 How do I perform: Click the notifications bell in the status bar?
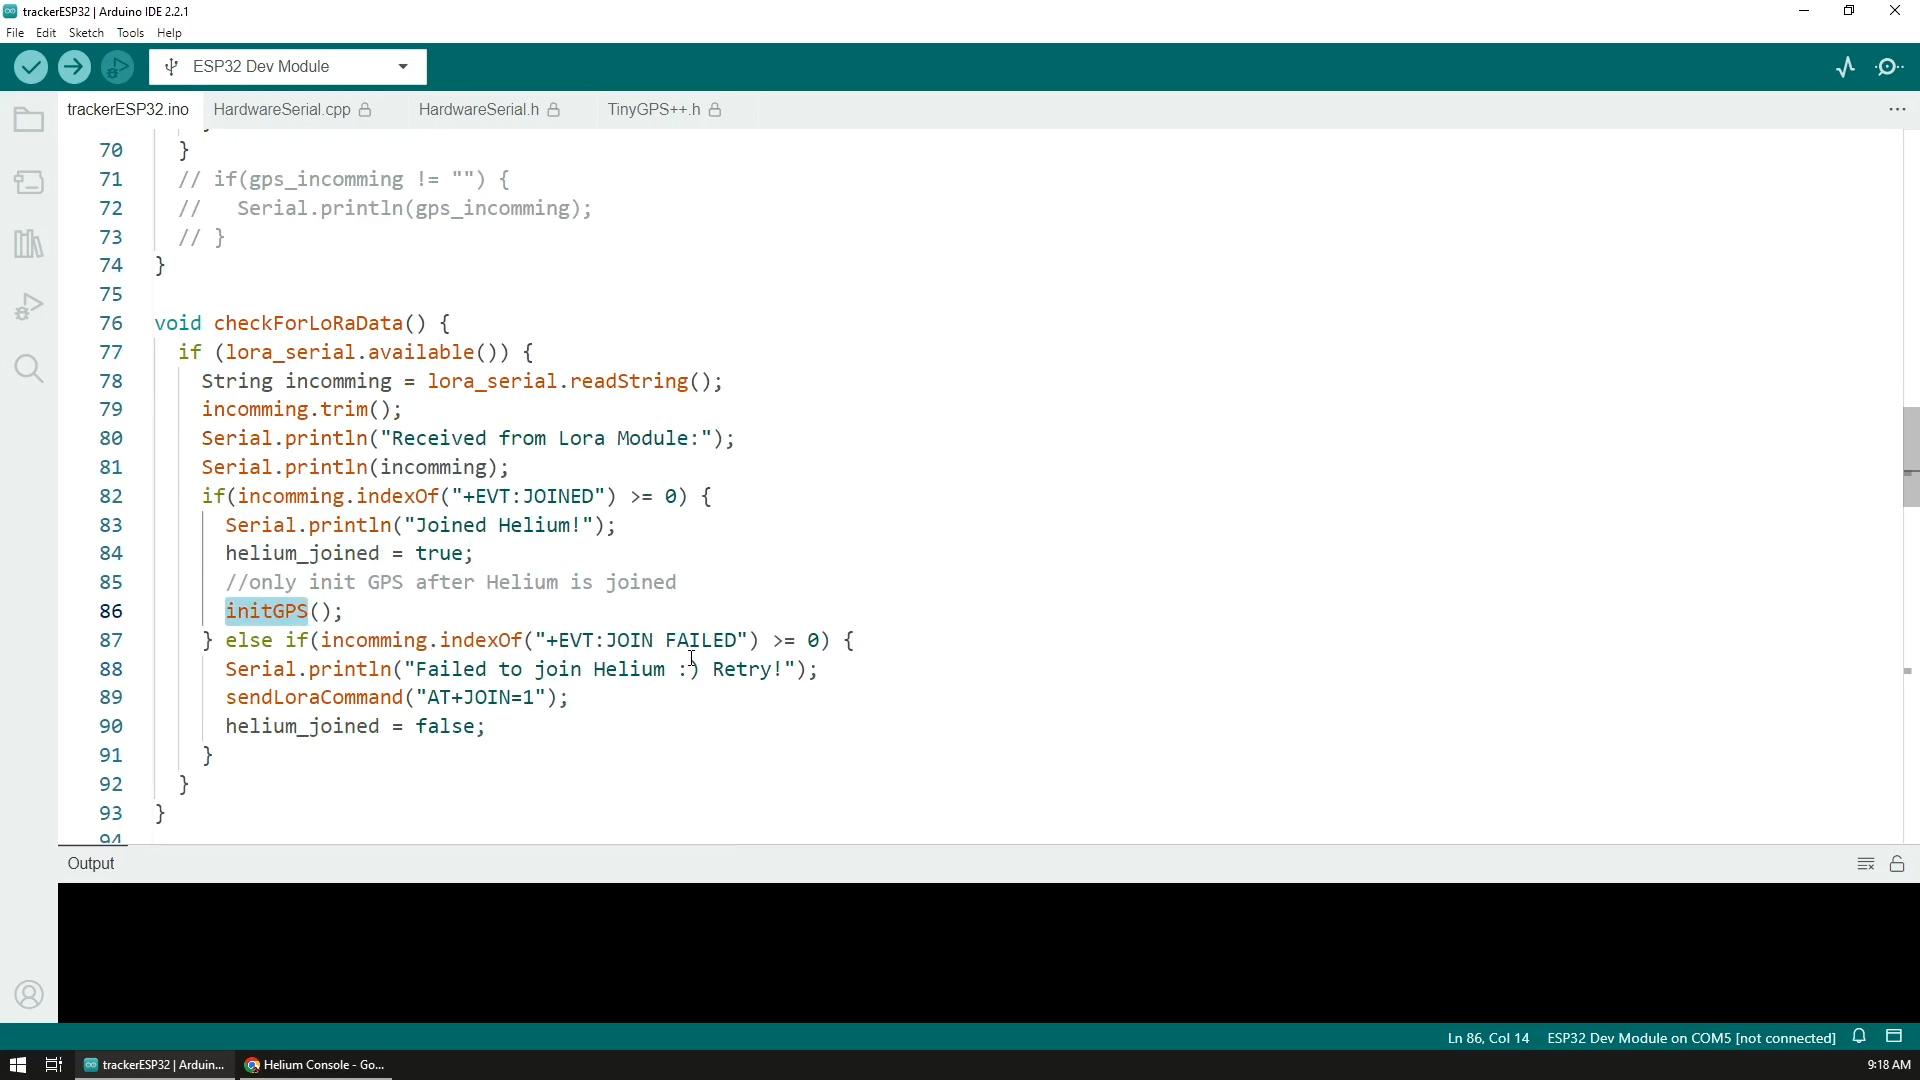1859,1037
